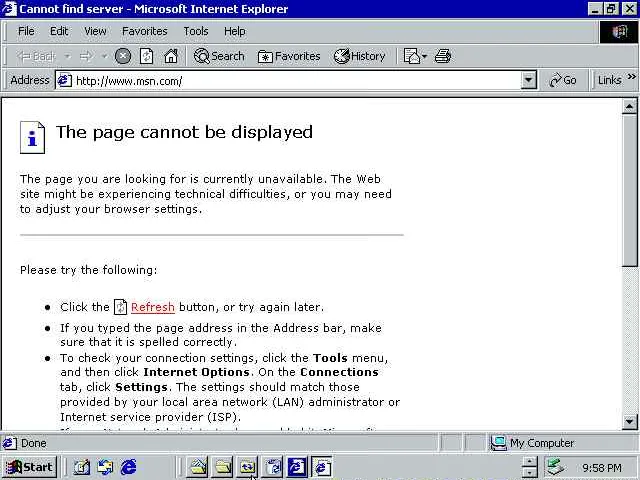Open the Search toolbar button
This screenshot has height=480, width=640.
tap(219, 56)
